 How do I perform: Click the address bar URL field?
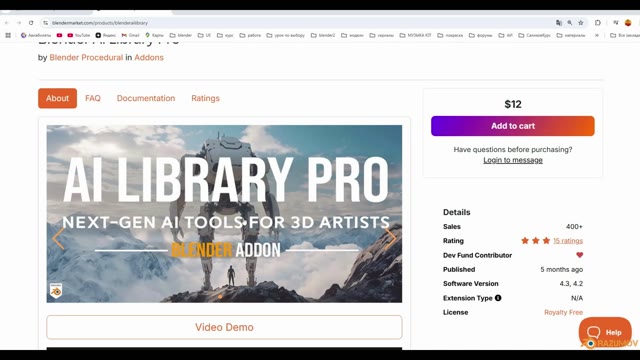click(x=298, y=23)
